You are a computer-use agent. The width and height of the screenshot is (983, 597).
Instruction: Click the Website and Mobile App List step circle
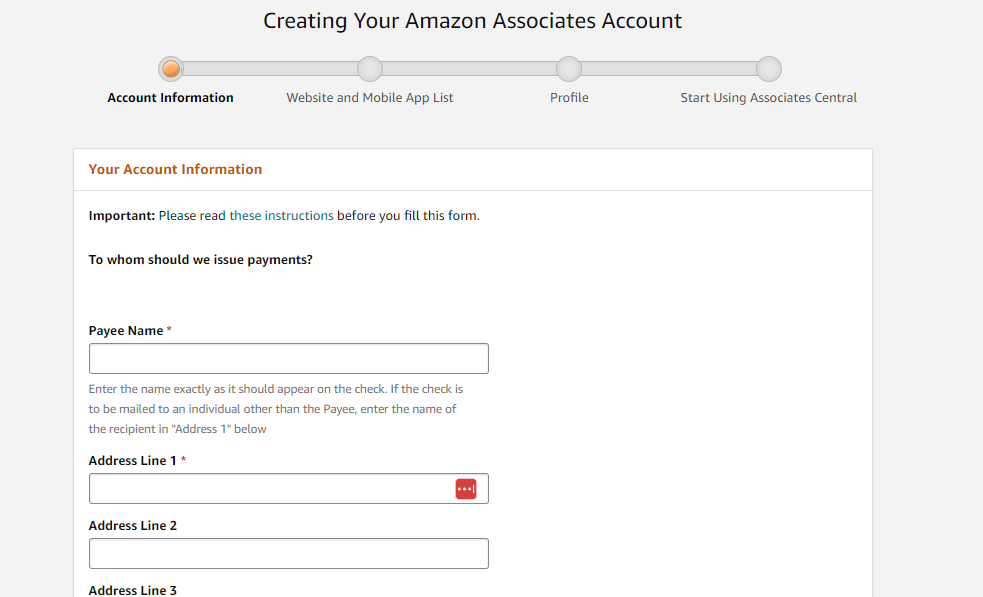pyautogui.click(x=370, y=69)
